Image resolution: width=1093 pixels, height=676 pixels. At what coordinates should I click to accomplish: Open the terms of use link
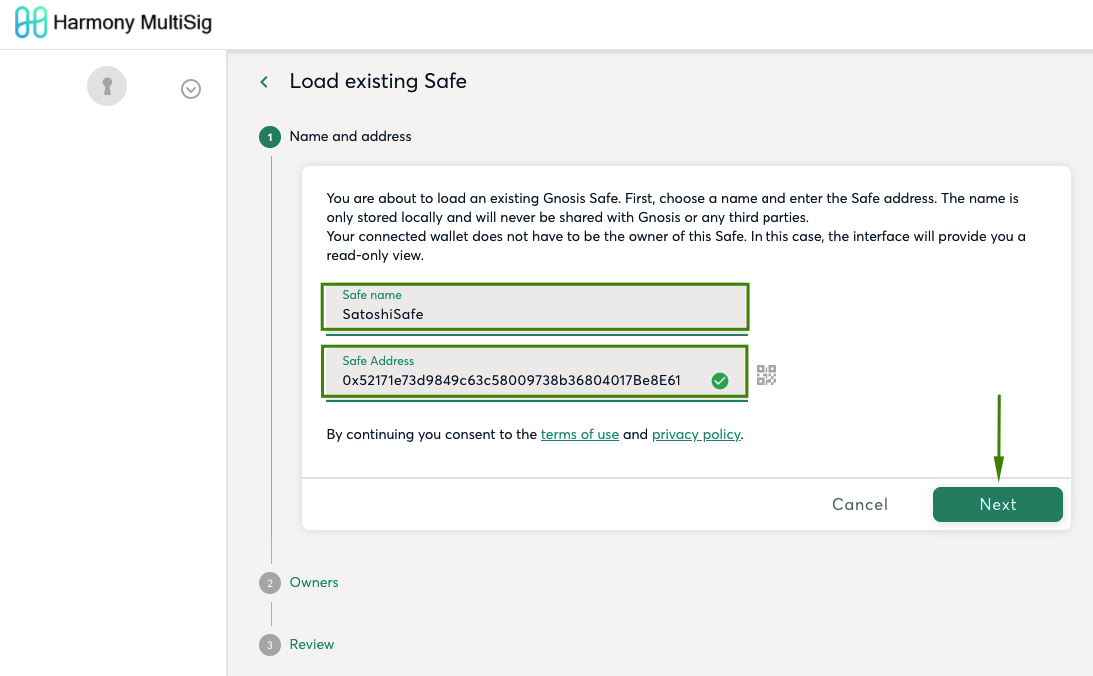coord(580,434)
